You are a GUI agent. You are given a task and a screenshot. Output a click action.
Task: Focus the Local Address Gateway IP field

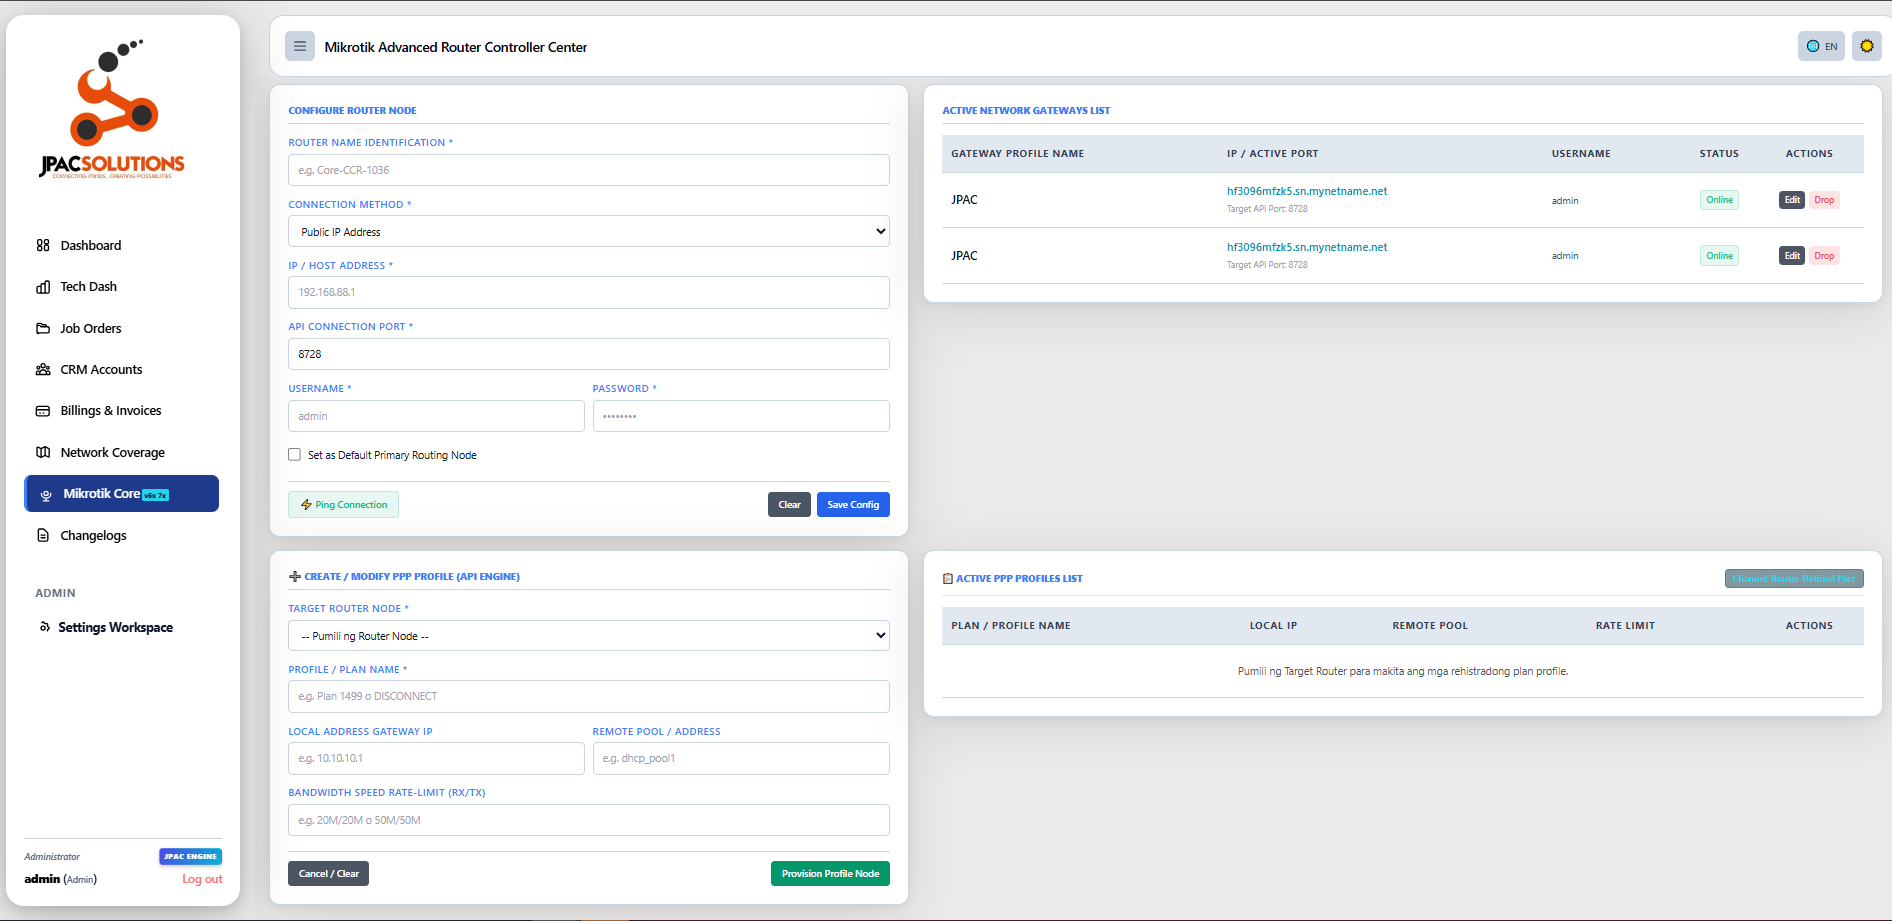[436, 758]
